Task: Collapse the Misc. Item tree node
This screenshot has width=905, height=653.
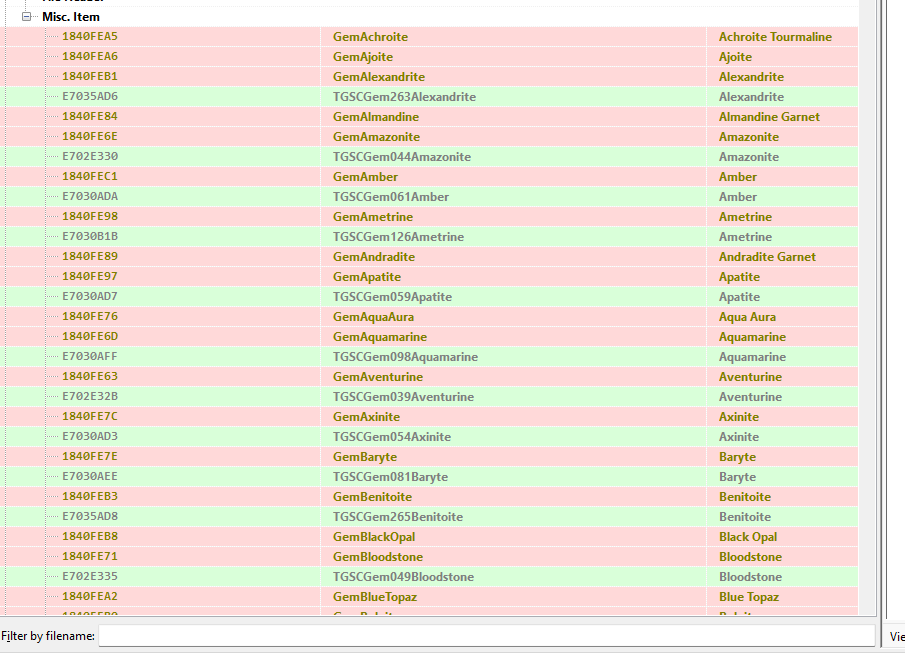Action: click(26, 17)
